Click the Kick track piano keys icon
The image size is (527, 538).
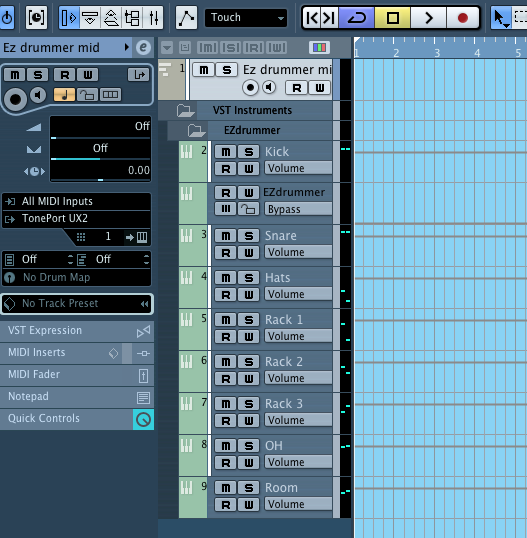pos(186,151)
